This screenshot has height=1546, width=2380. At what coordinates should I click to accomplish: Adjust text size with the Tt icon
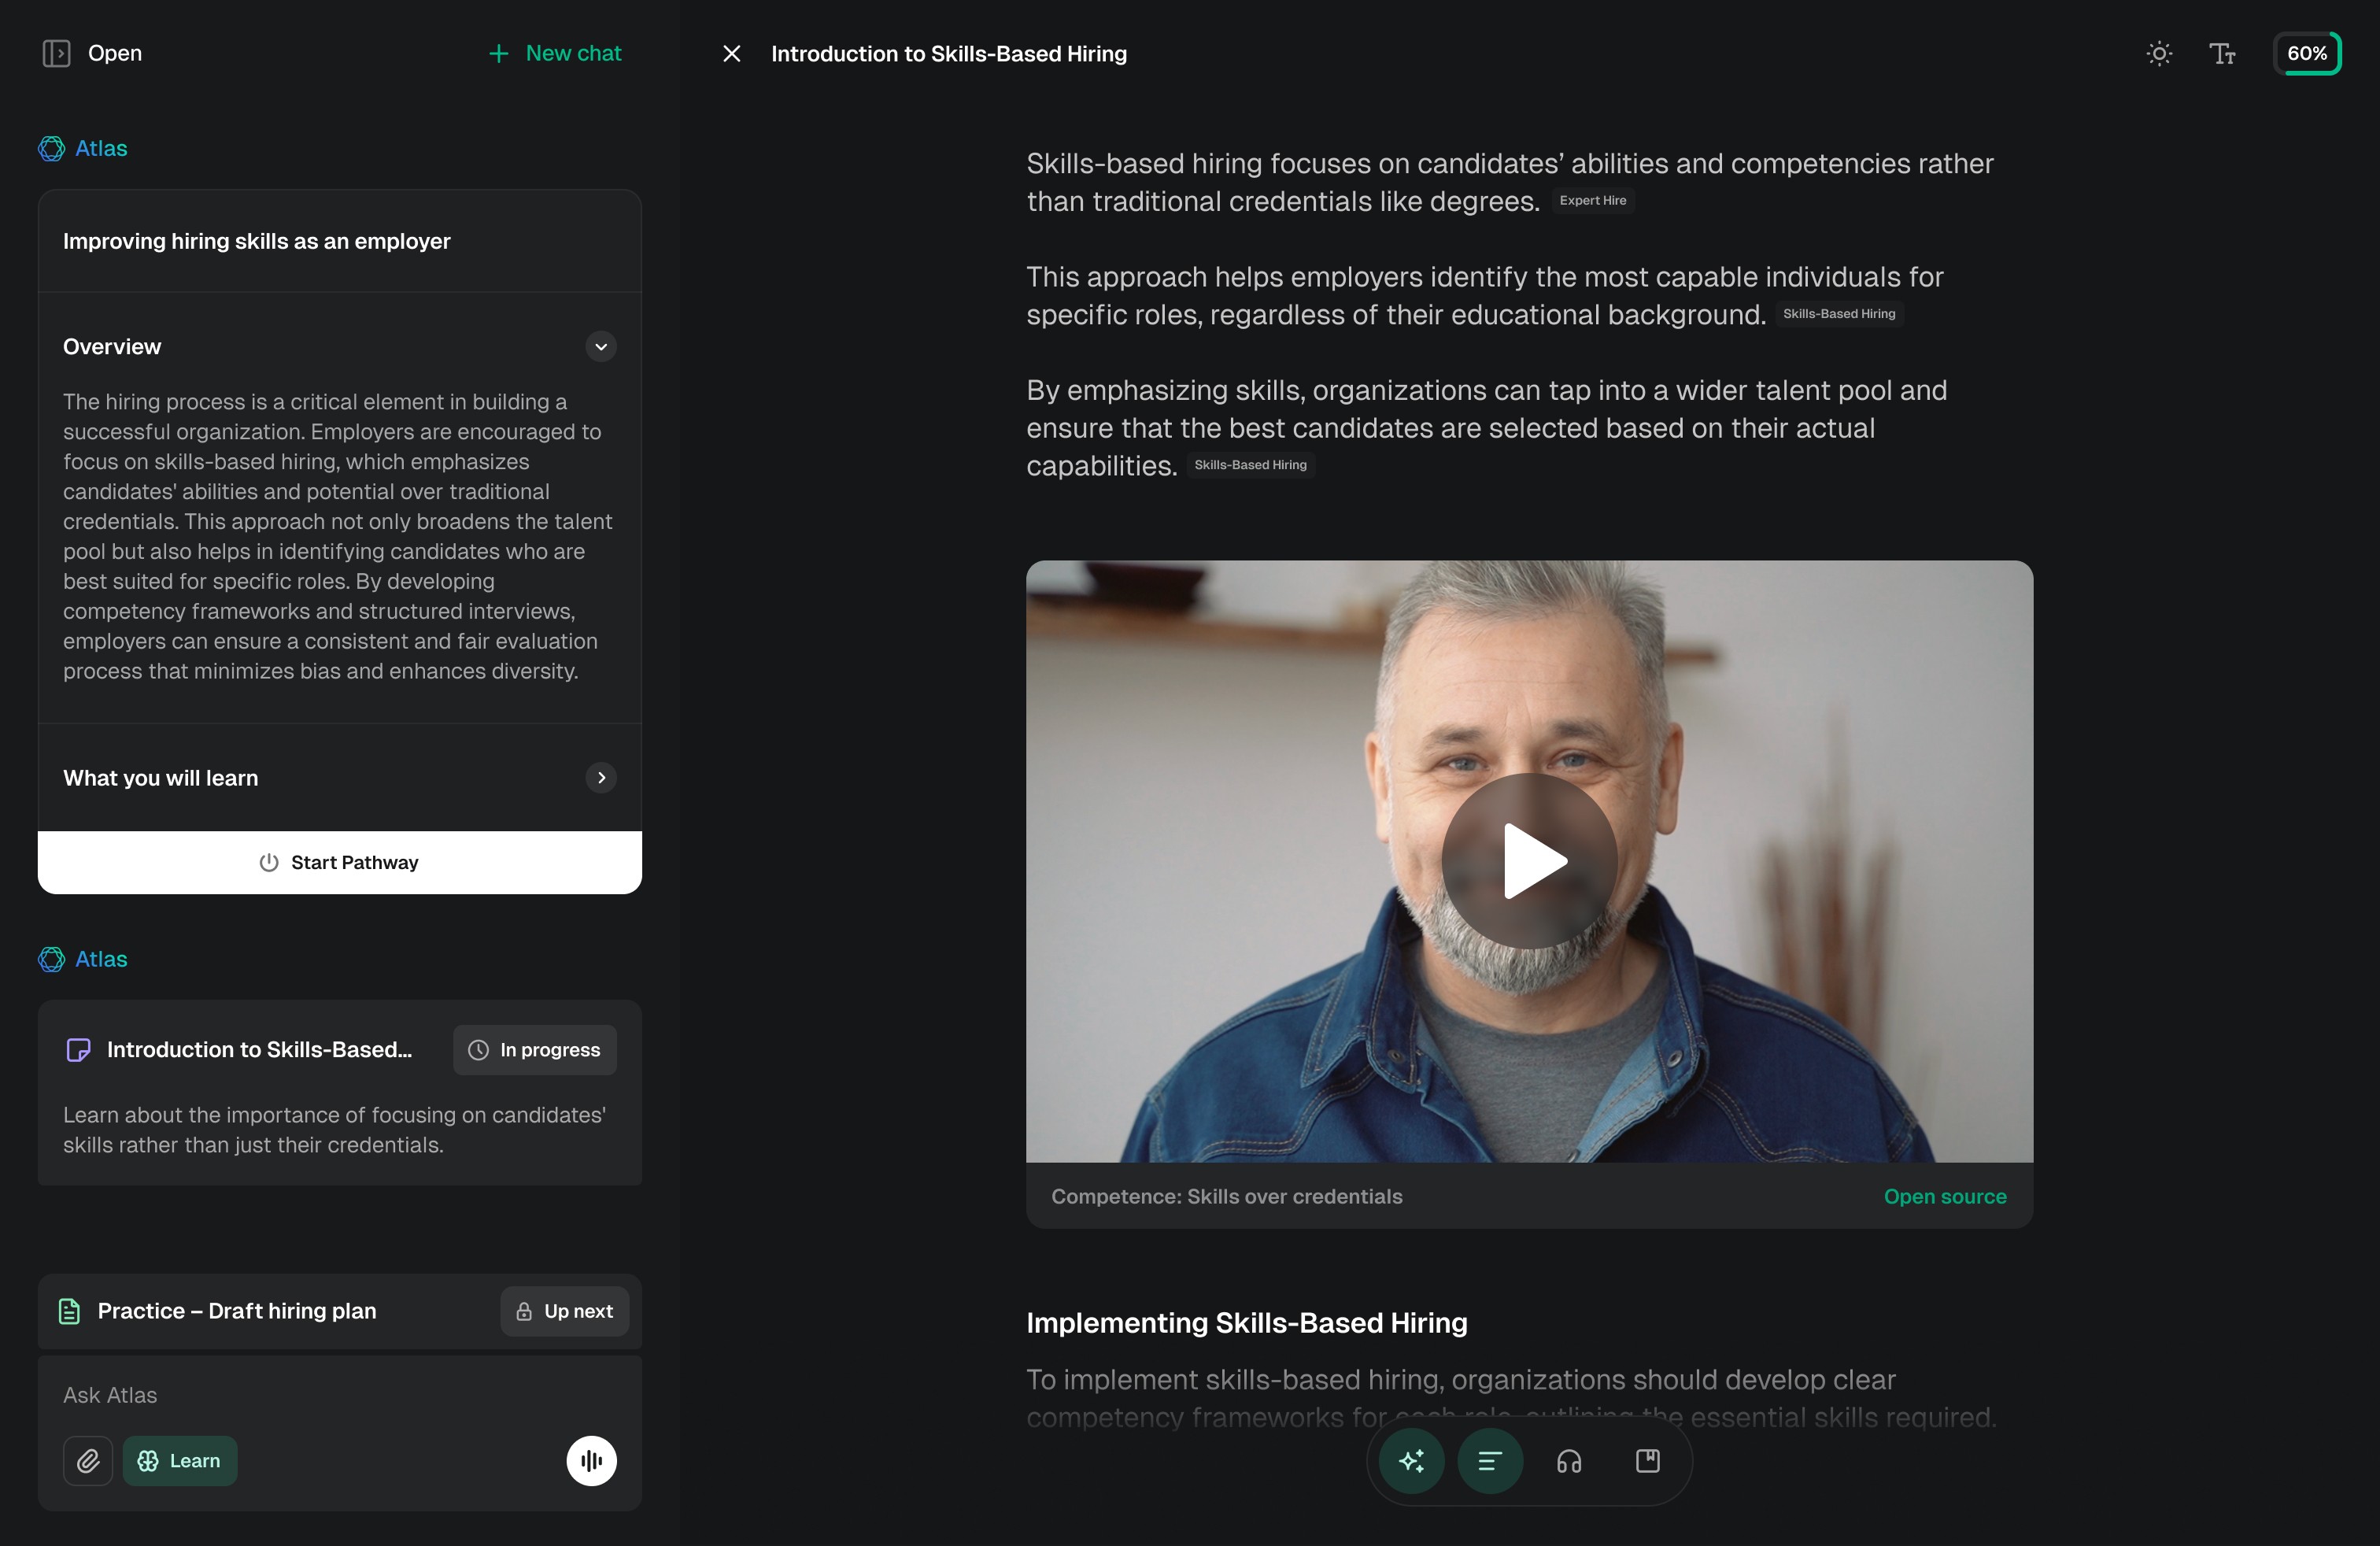point(2222,53)
